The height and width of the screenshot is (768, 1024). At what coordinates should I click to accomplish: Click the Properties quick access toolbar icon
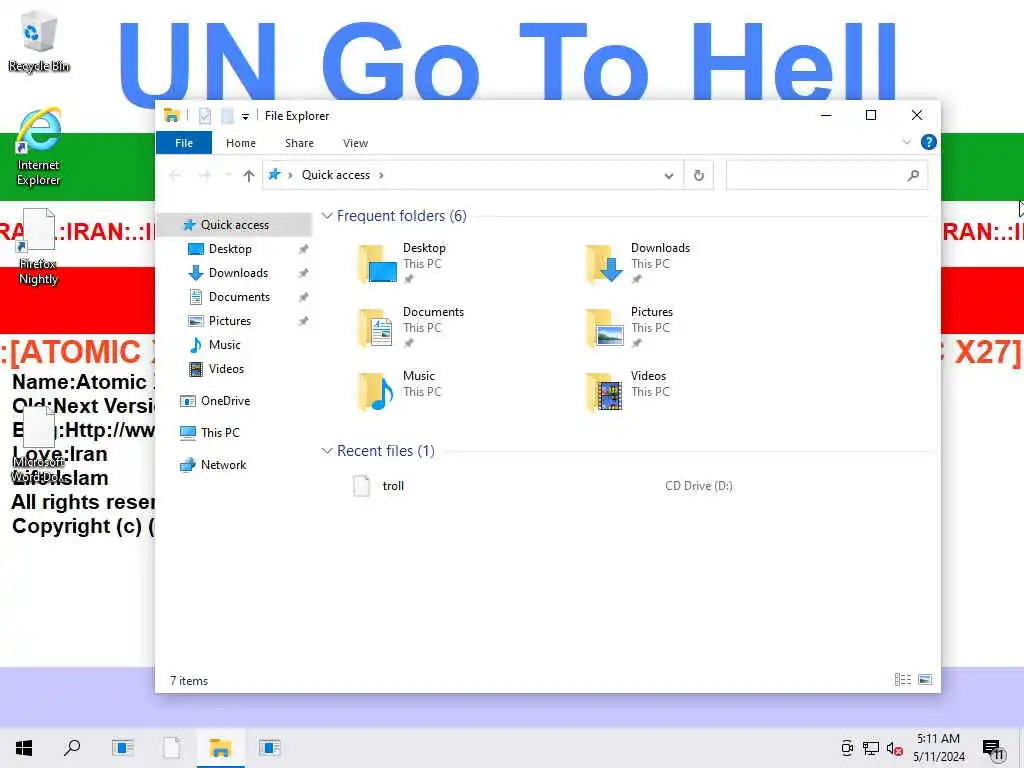(204, 116)
